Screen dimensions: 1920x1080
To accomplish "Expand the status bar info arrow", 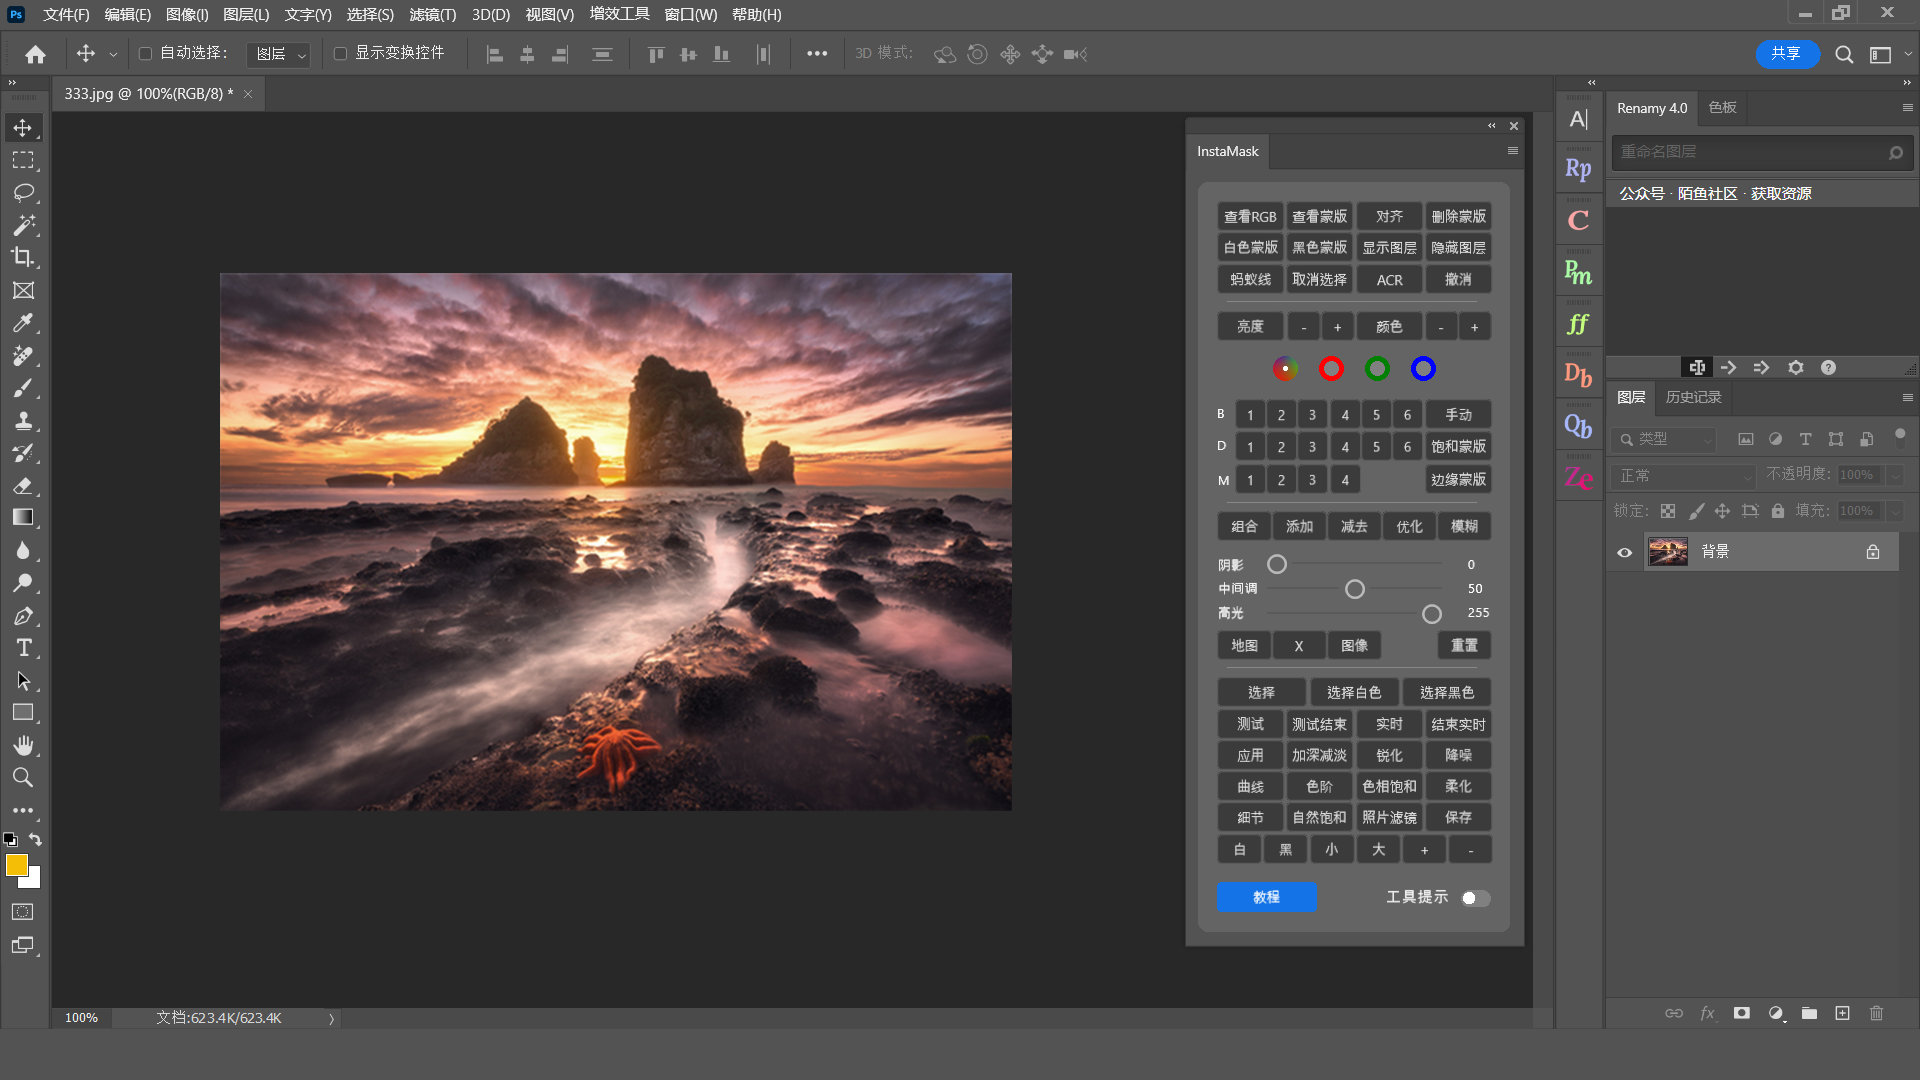I will 331,1019.
